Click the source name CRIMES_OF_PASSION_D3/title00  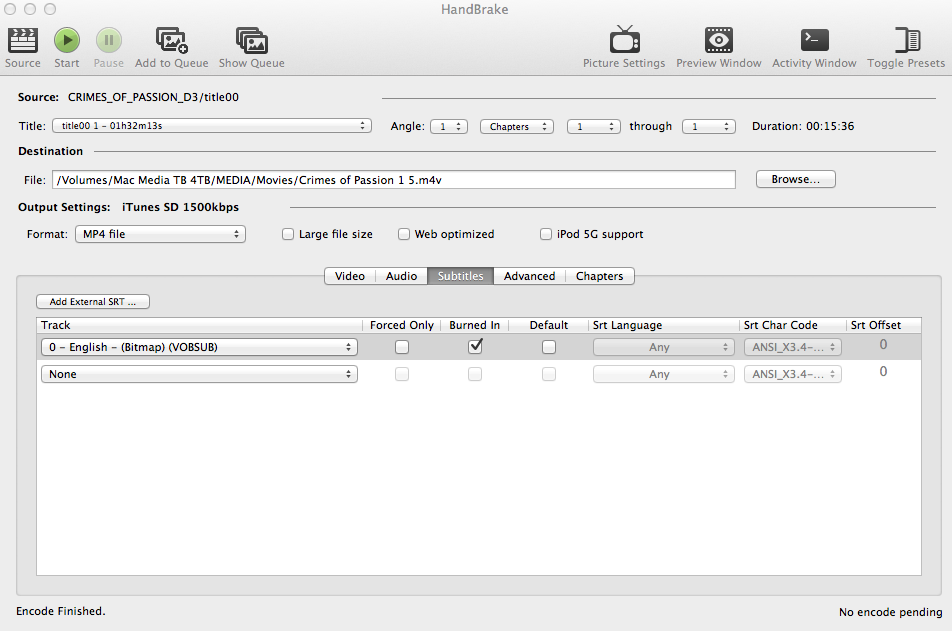click(x=153, y=97)
